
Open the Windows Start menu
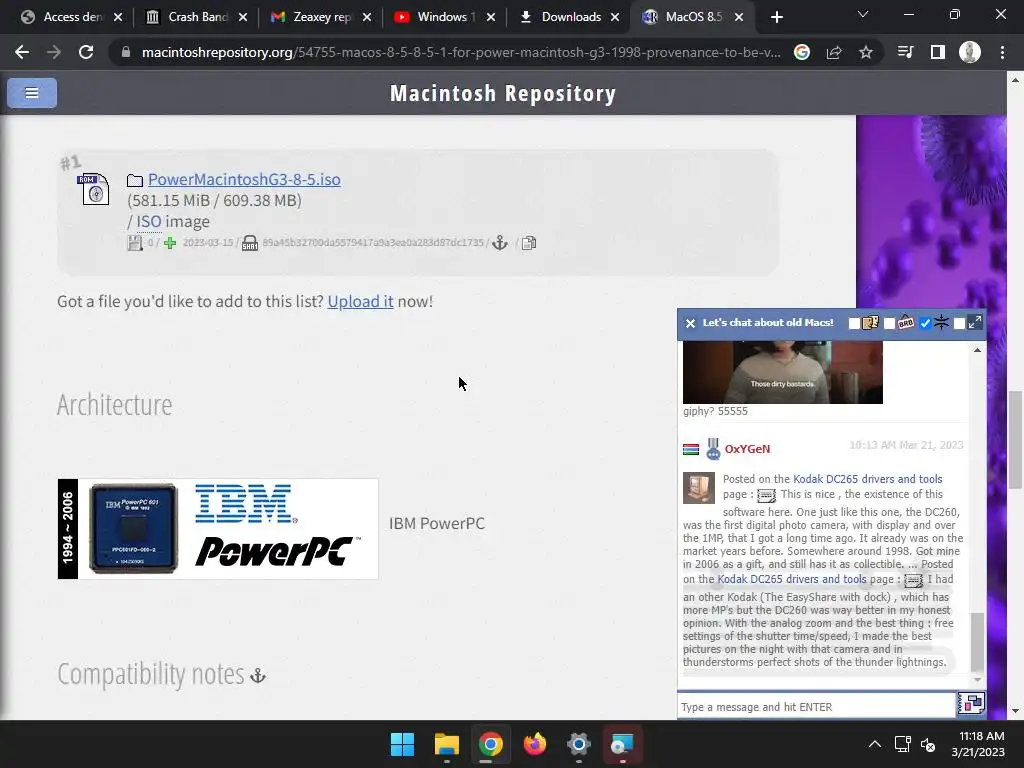[x=402, y=744]
